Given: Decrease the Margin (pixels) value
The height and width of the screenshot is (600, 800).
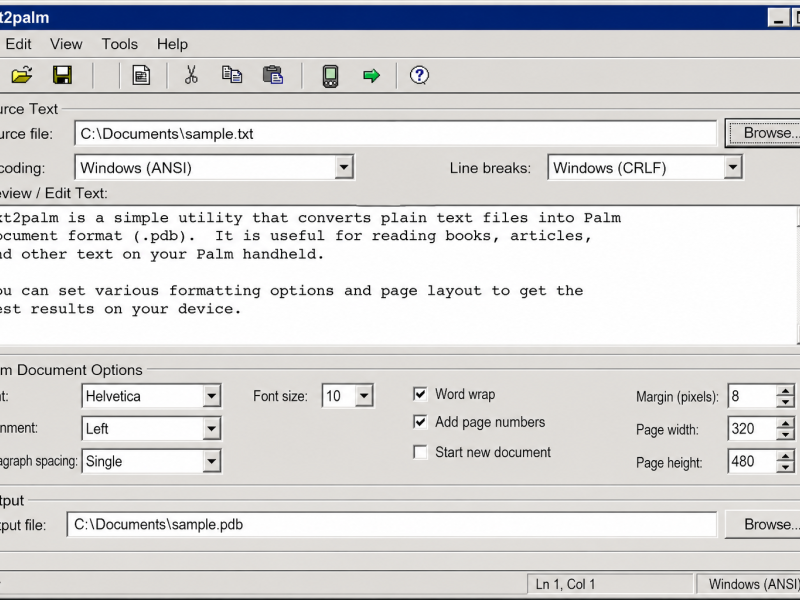Looking at the screenshot, I should tap(785, 402).
